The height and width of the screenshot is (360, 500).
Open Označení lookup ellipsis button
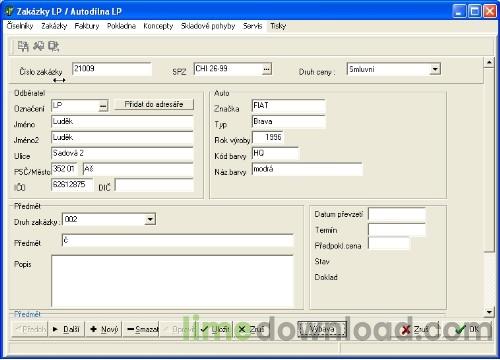103,106
